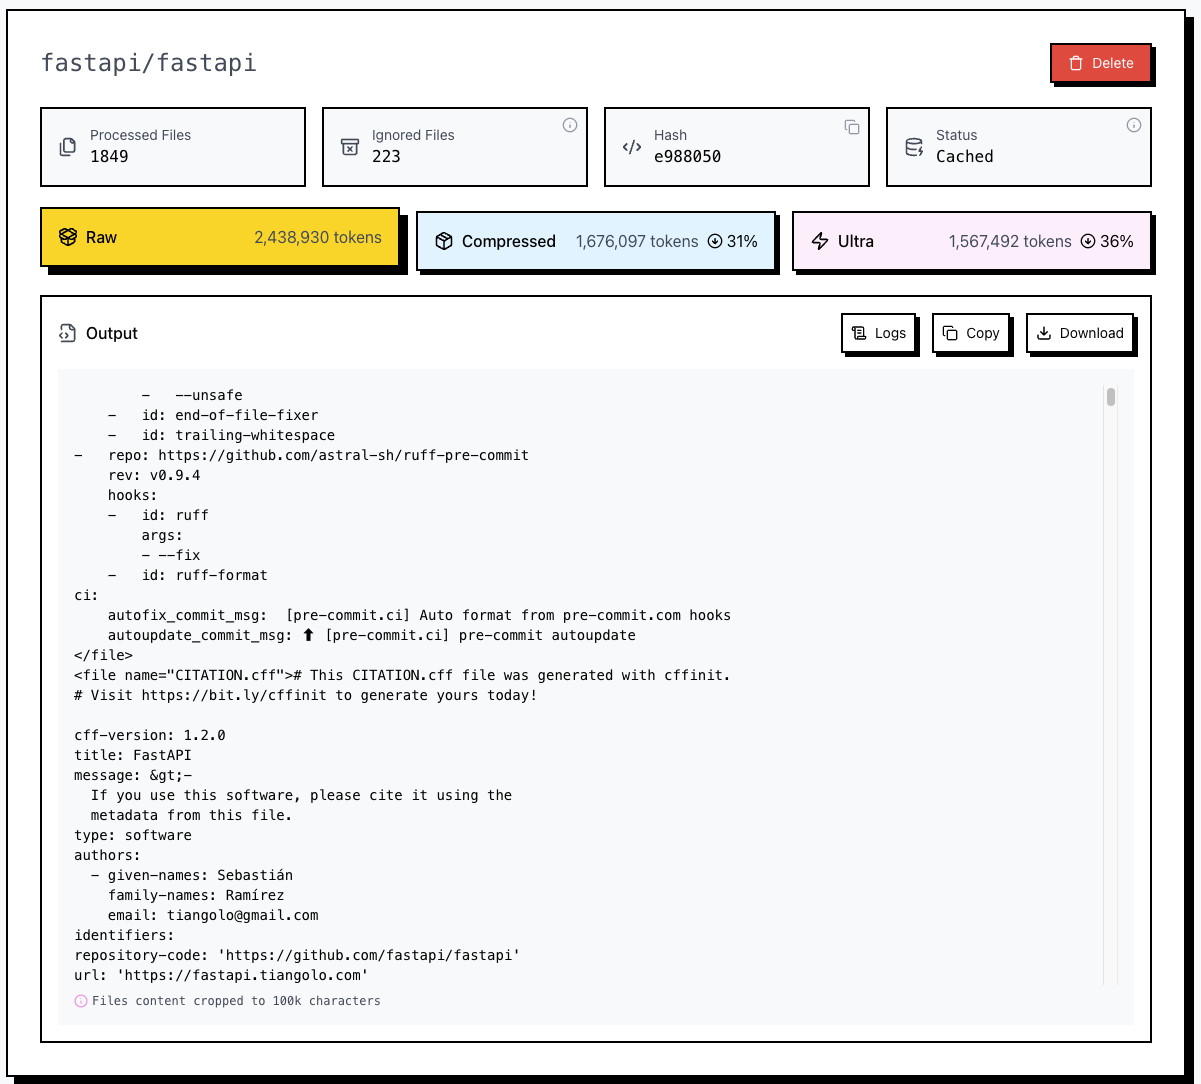The width and height of the screenshot is (1201, 1084).
Task: Click the fastapi.tiangolo.com url line
Action: pos(221,975)
